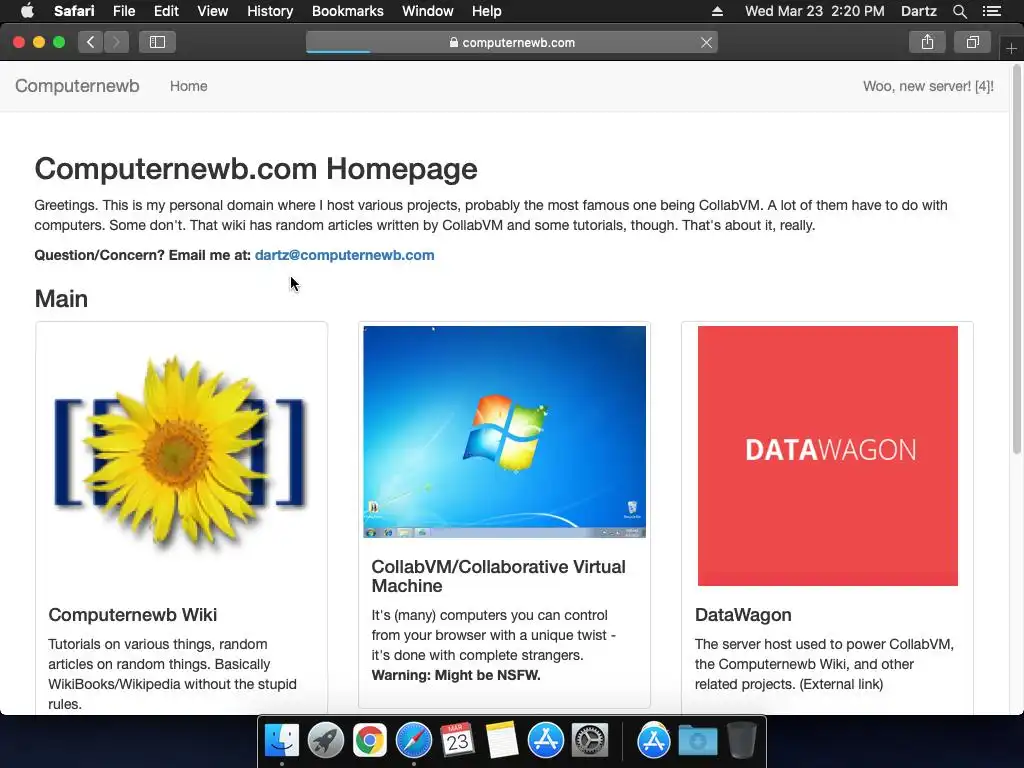Click the eject icon in menu bar
1024x768 pixels.
[x=717, y=11]
